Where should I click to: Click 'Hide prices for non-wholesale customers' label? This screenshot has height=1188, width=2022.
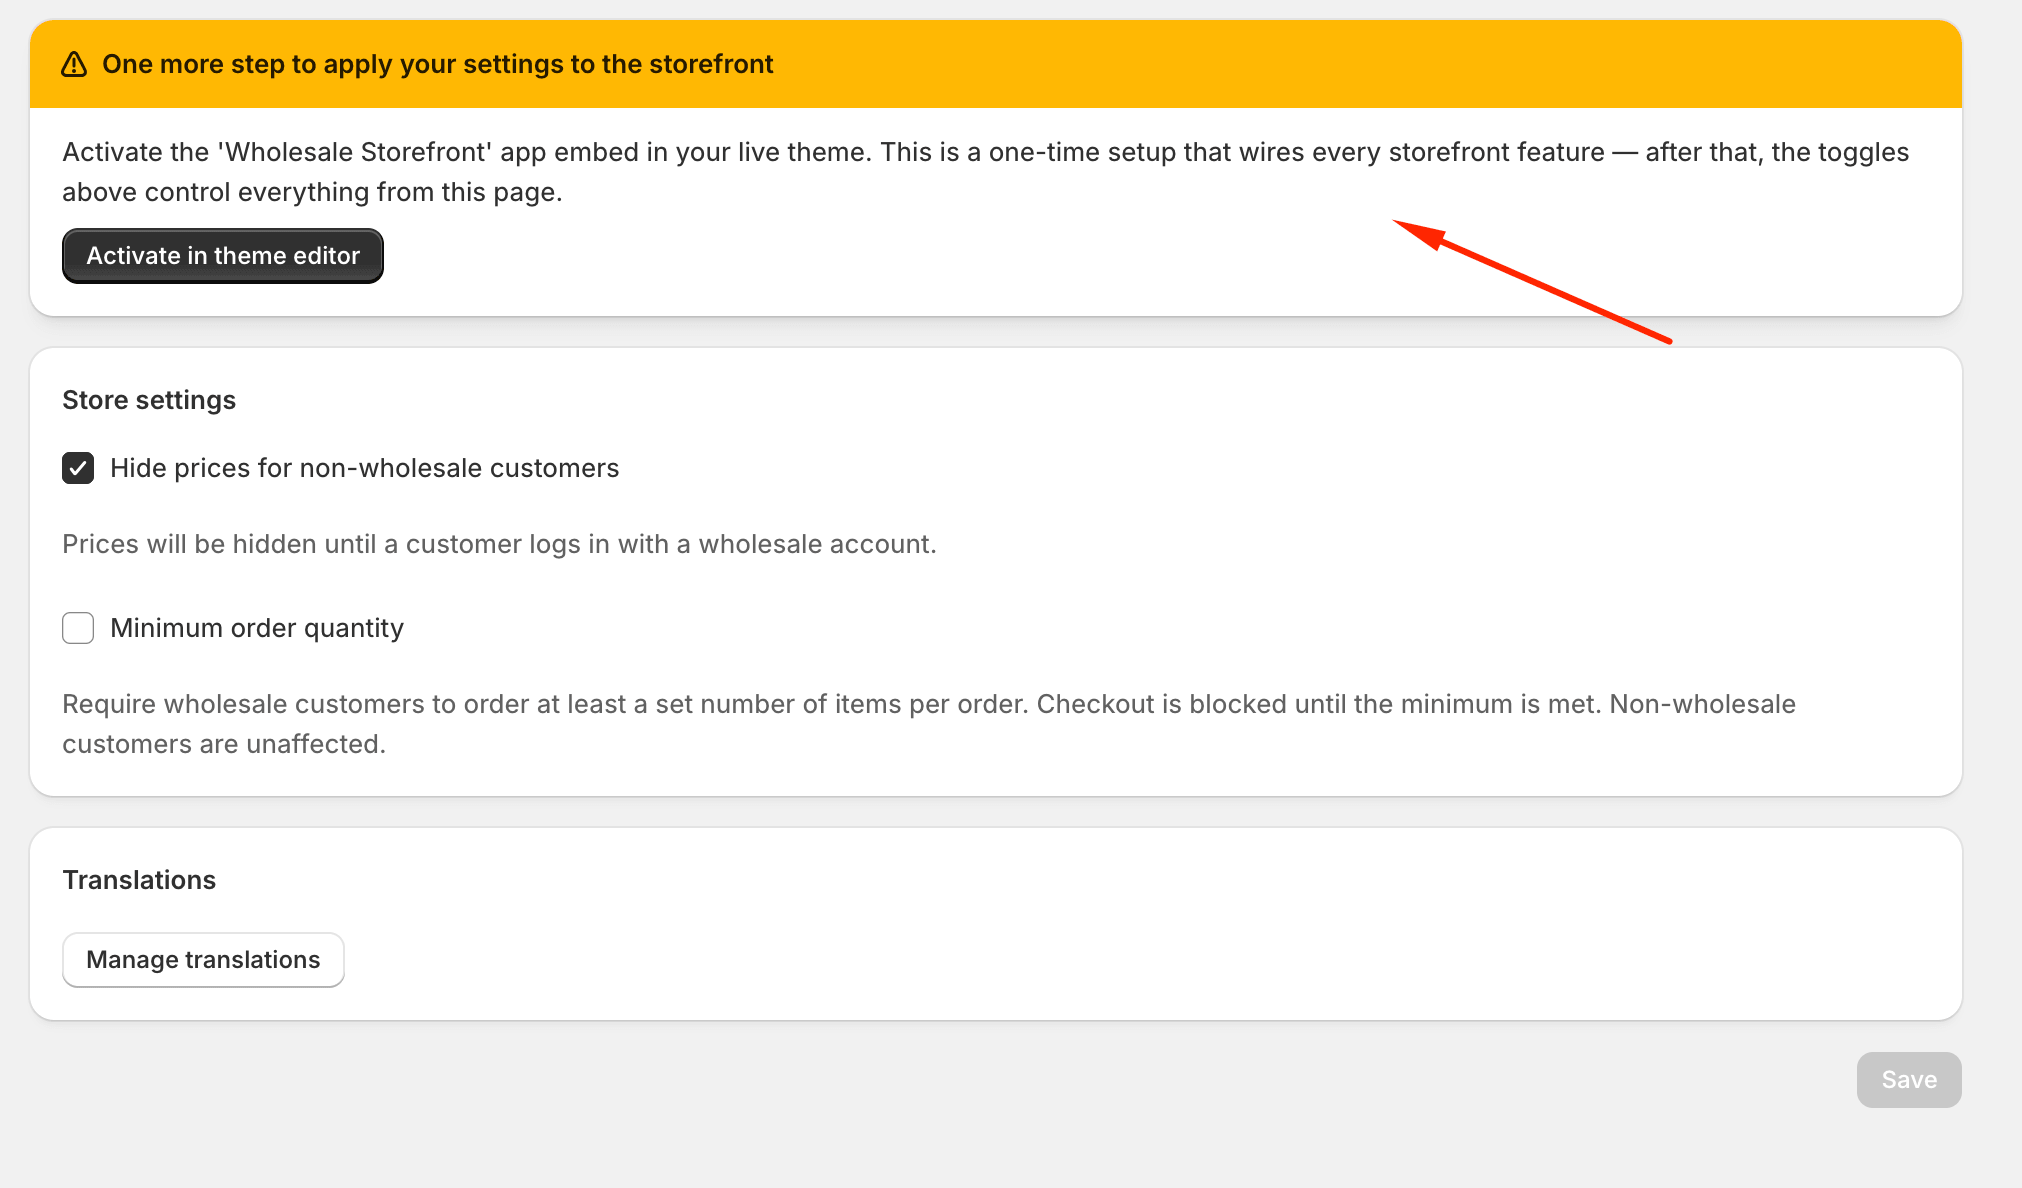[365, 468]
